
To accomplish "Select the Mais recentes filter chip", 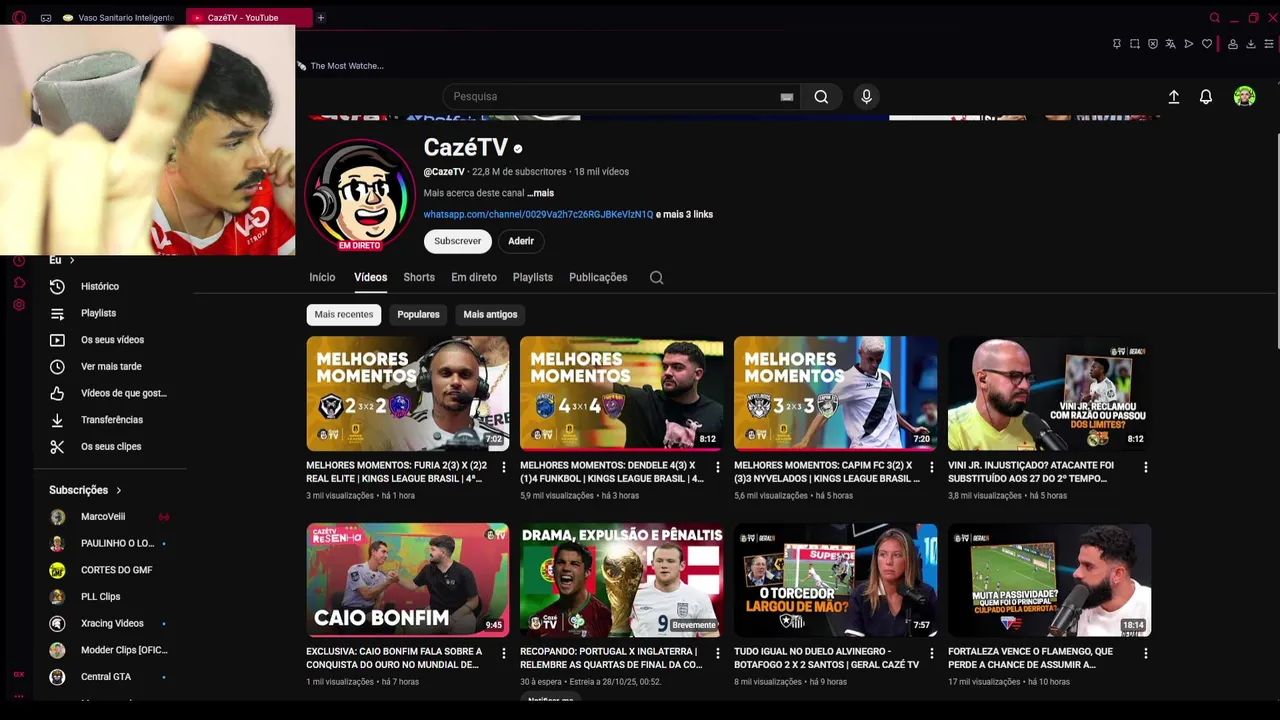I will pos(344,314).
